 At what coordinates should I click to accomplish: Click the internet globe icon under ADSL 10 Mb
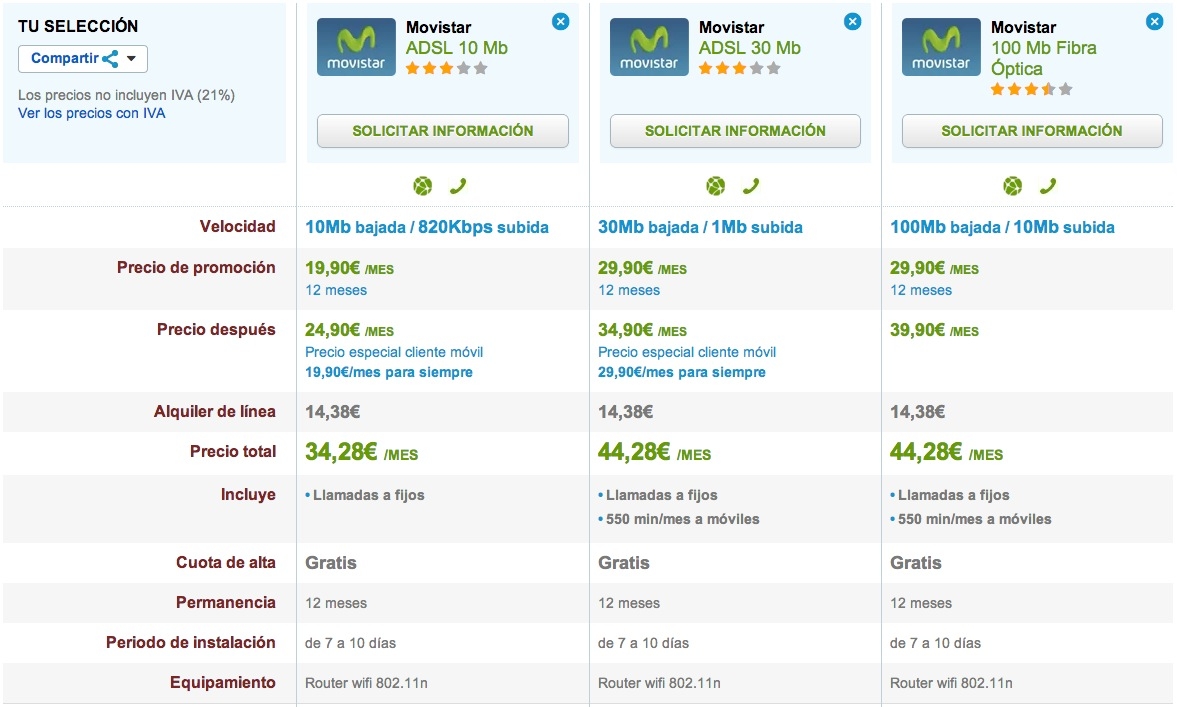(x=423, y=185)
